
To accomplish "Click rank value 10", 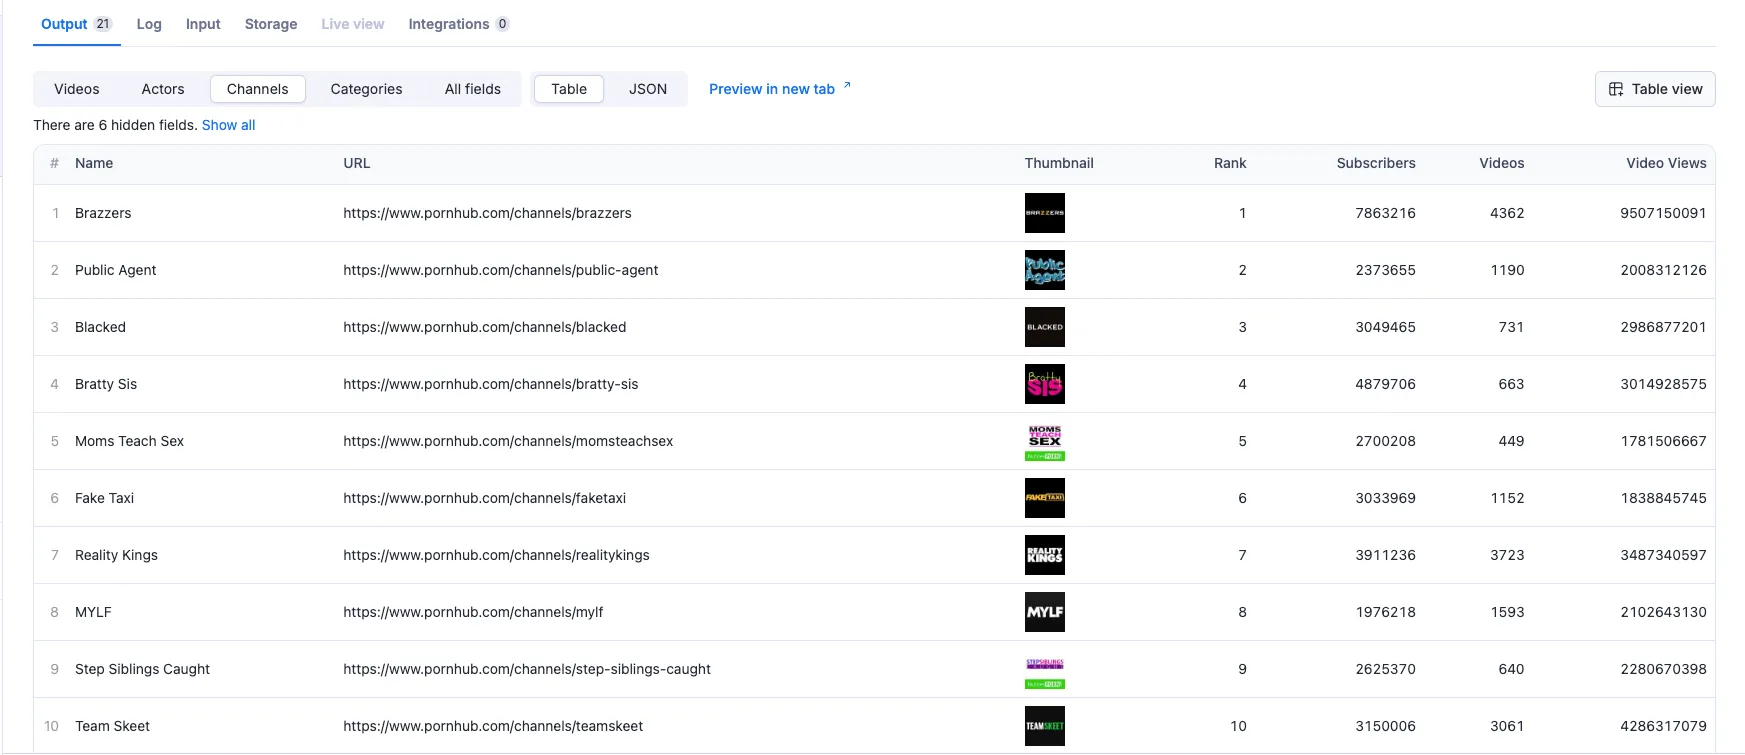I will (1238, 726).
